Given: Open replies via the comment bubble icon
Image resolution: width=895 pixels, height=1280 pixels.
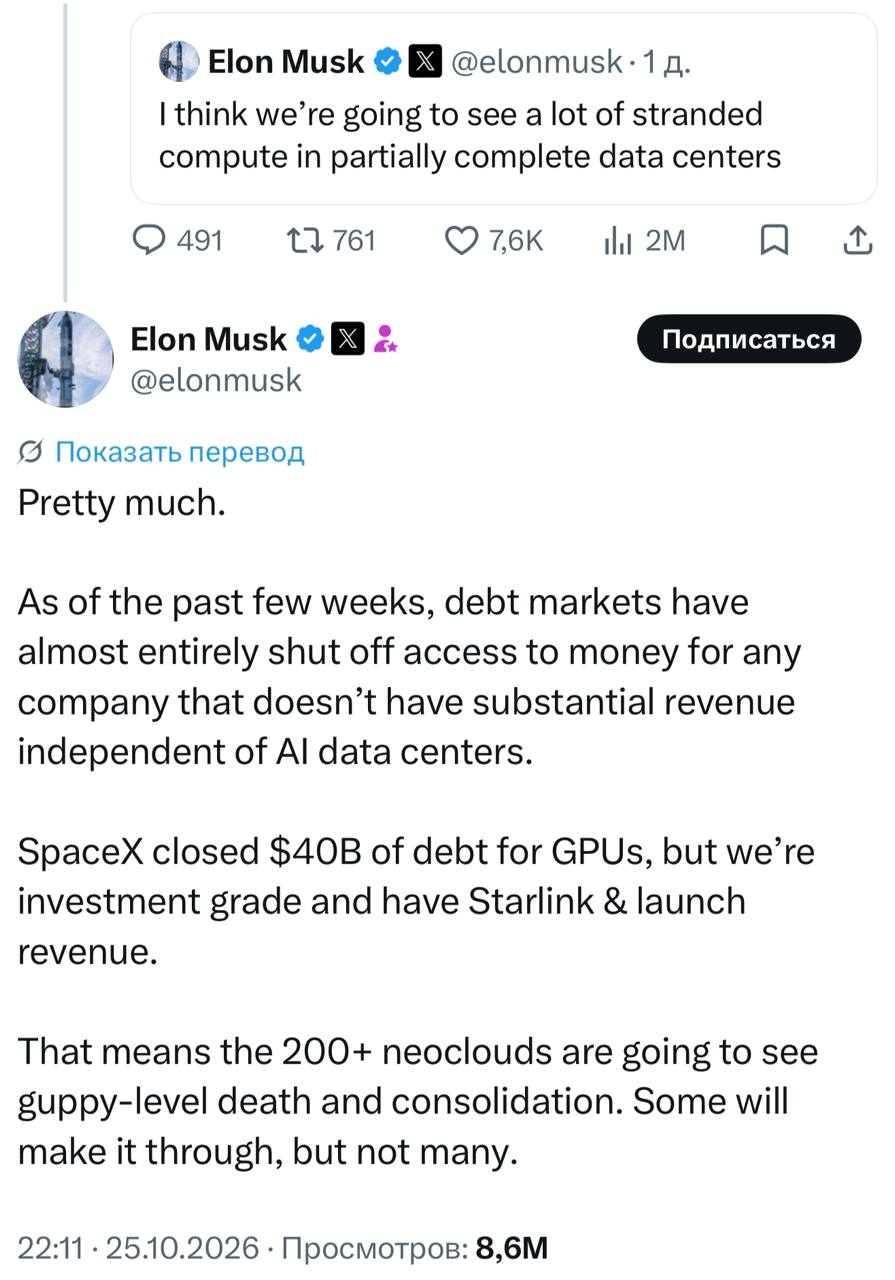Looking at the screenshot, I should 150,240.
